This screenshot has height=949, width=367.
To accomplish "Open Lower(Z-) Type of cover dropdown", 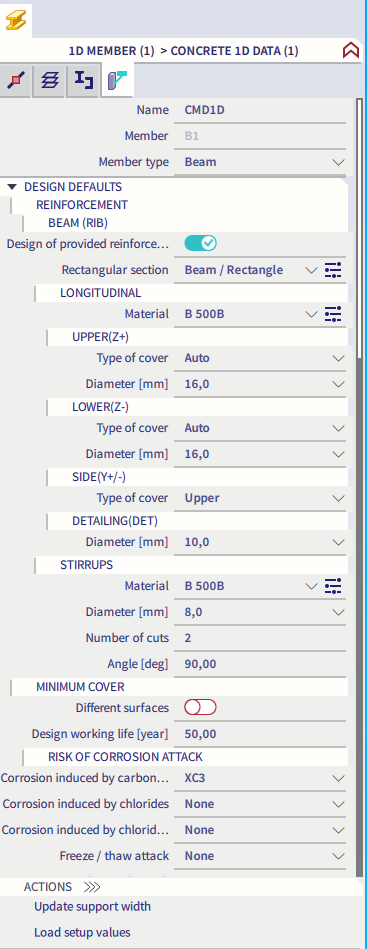I will (x=260, y=429).
